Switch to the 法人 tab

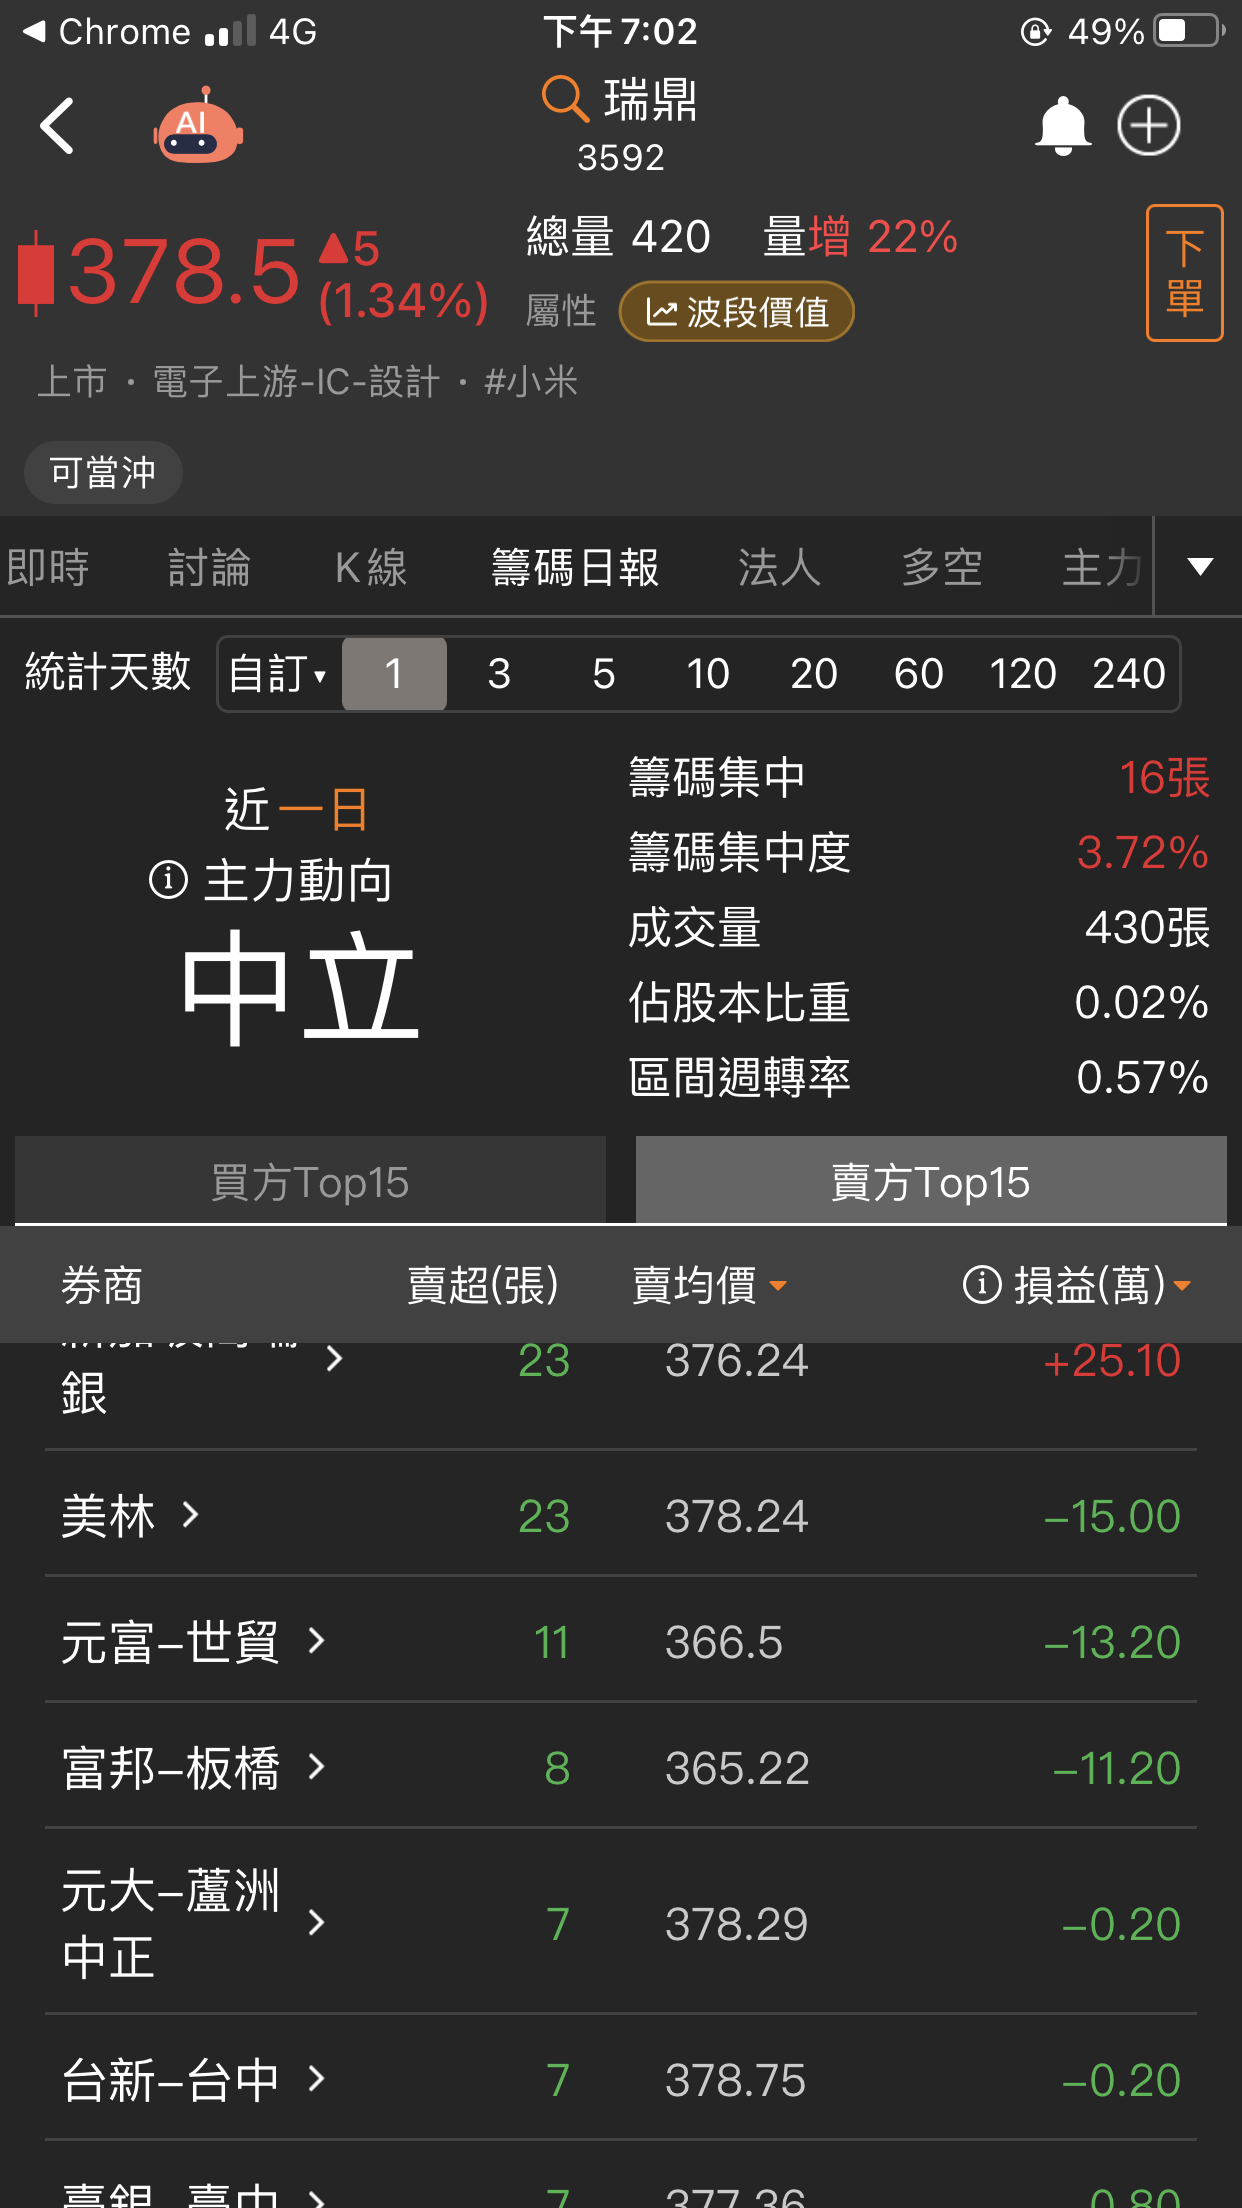pos(779,567)
